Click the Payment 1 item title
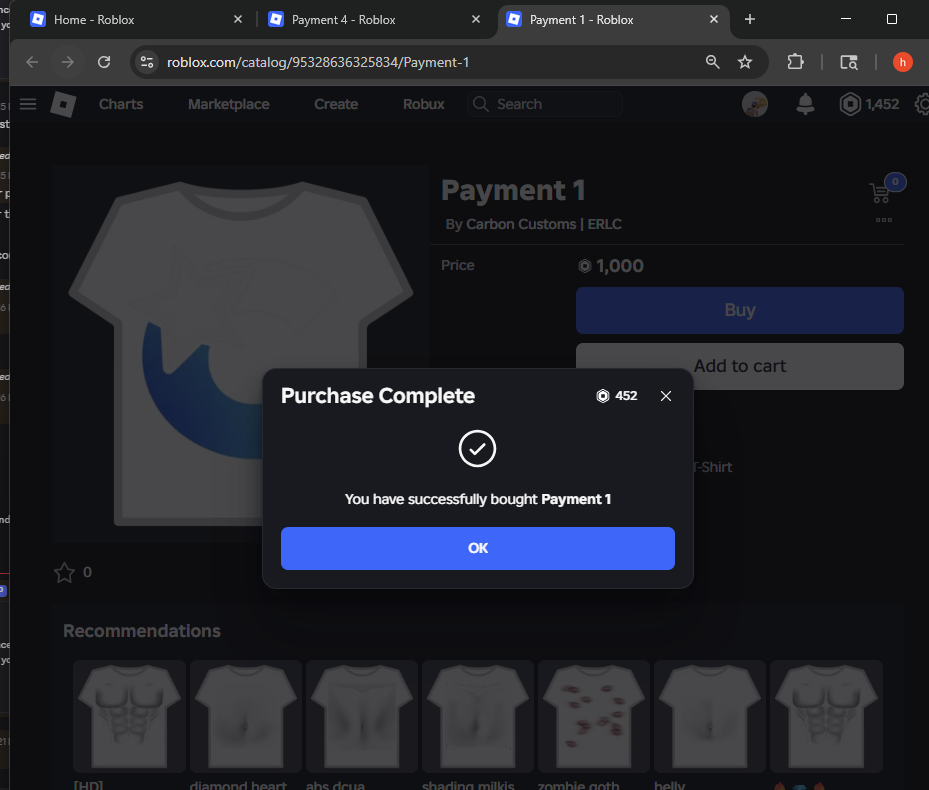The width and height of the screenshot is (929, 790). tap(513, 191)
